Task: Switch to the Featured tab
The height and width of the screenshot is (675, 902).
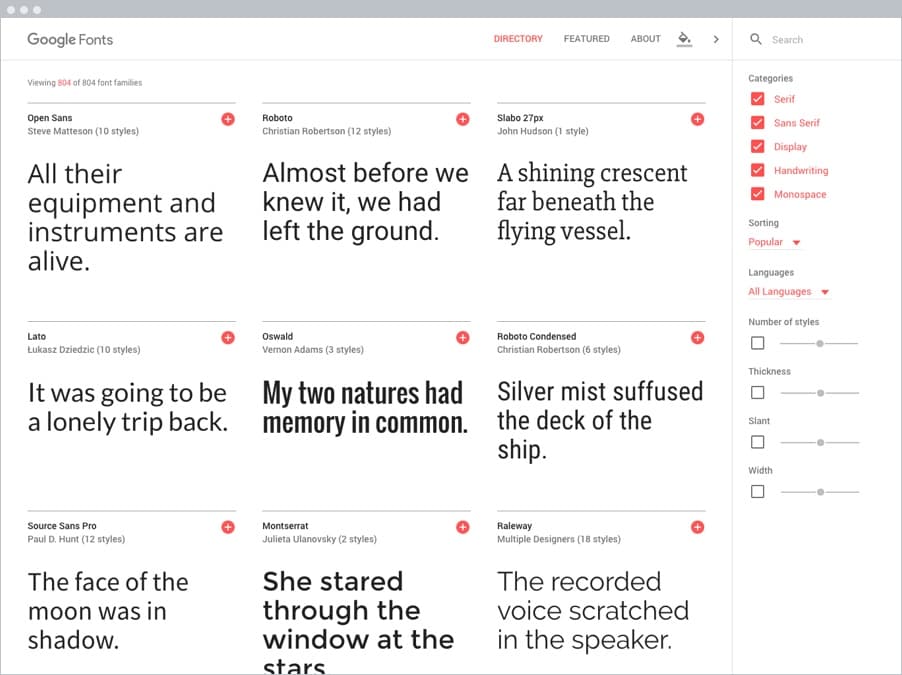Action: [x=586, y=39]
